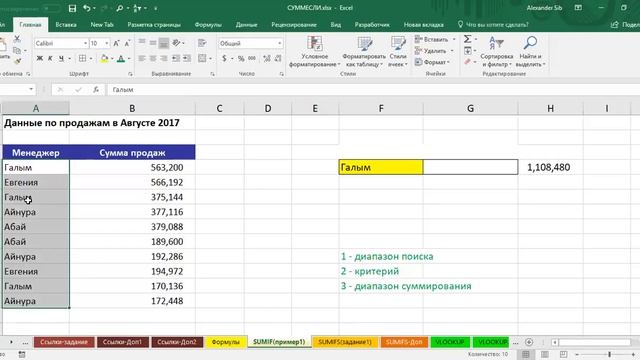The width and height of the screenshot is (640, 360).
Task: Click Decrease Decimal icon
Action: 278,59
